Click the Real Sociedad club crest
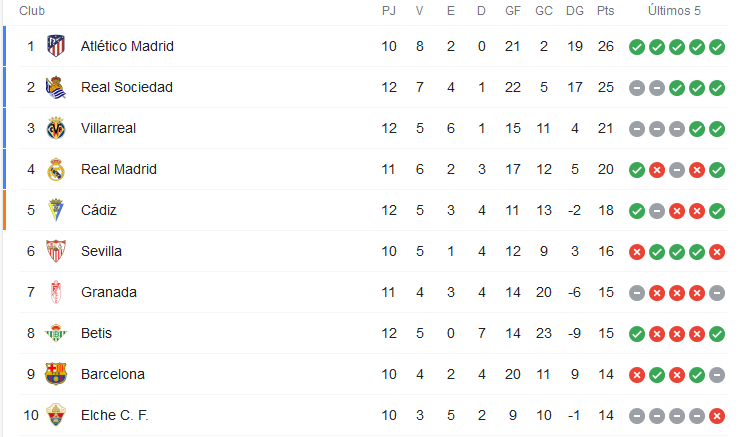 point(56,87)
